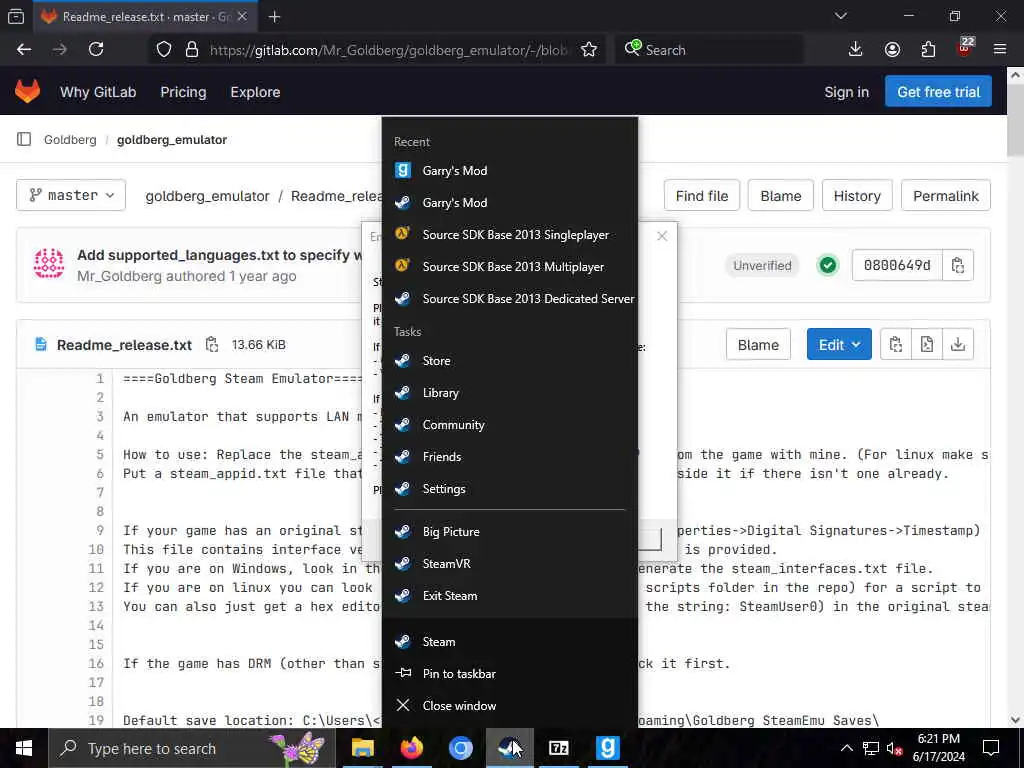This screenshot has height=768, width=1024.
Task: Open a new browser tab
Action: pyautogui.click(x=274, y=17)
